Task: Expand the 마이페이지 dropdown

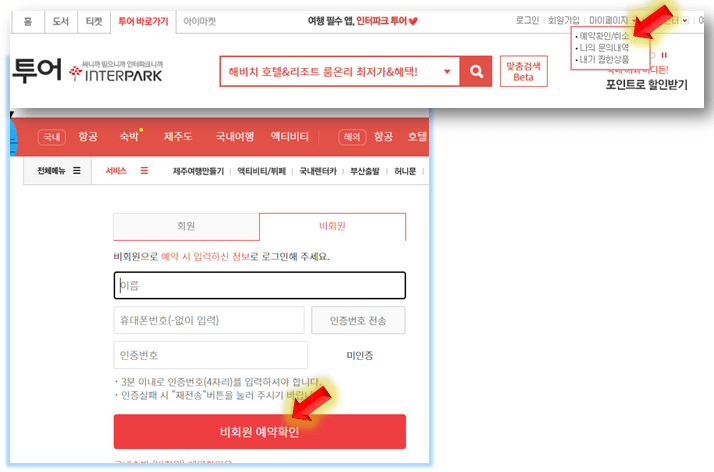Action: pos(634,20)
